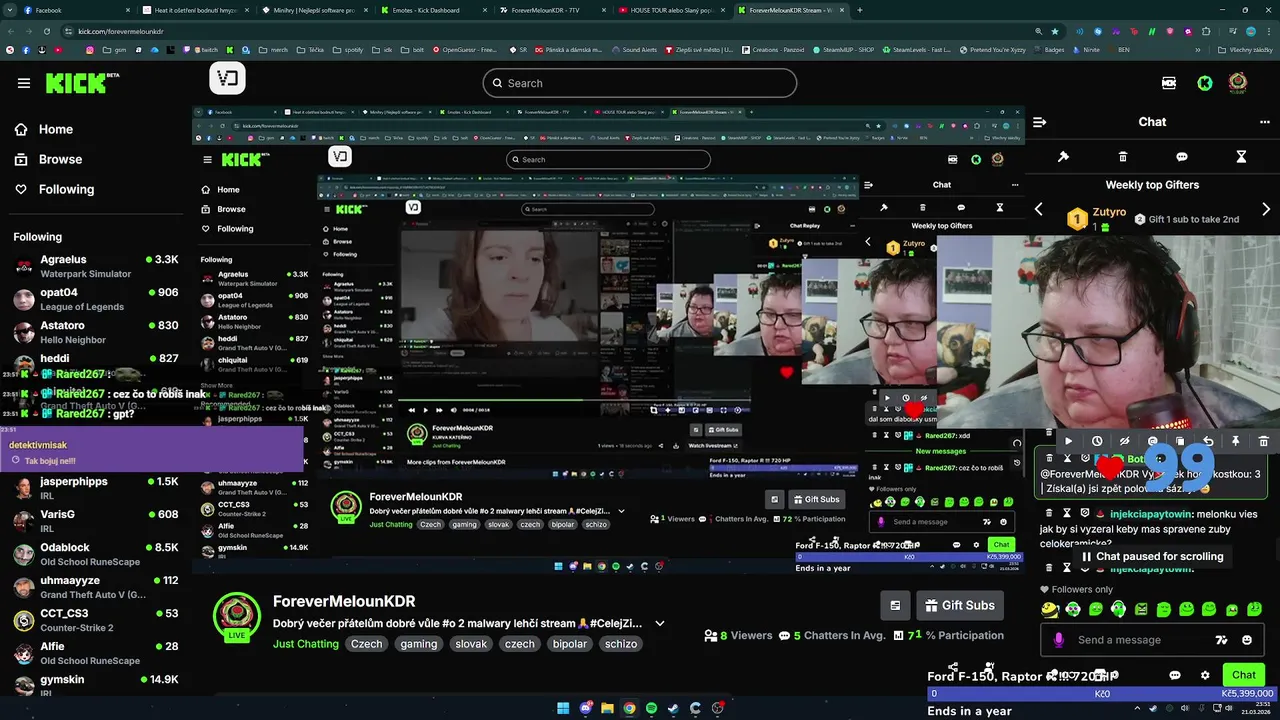Open the Just Chatting category link

tap(306, 644)
